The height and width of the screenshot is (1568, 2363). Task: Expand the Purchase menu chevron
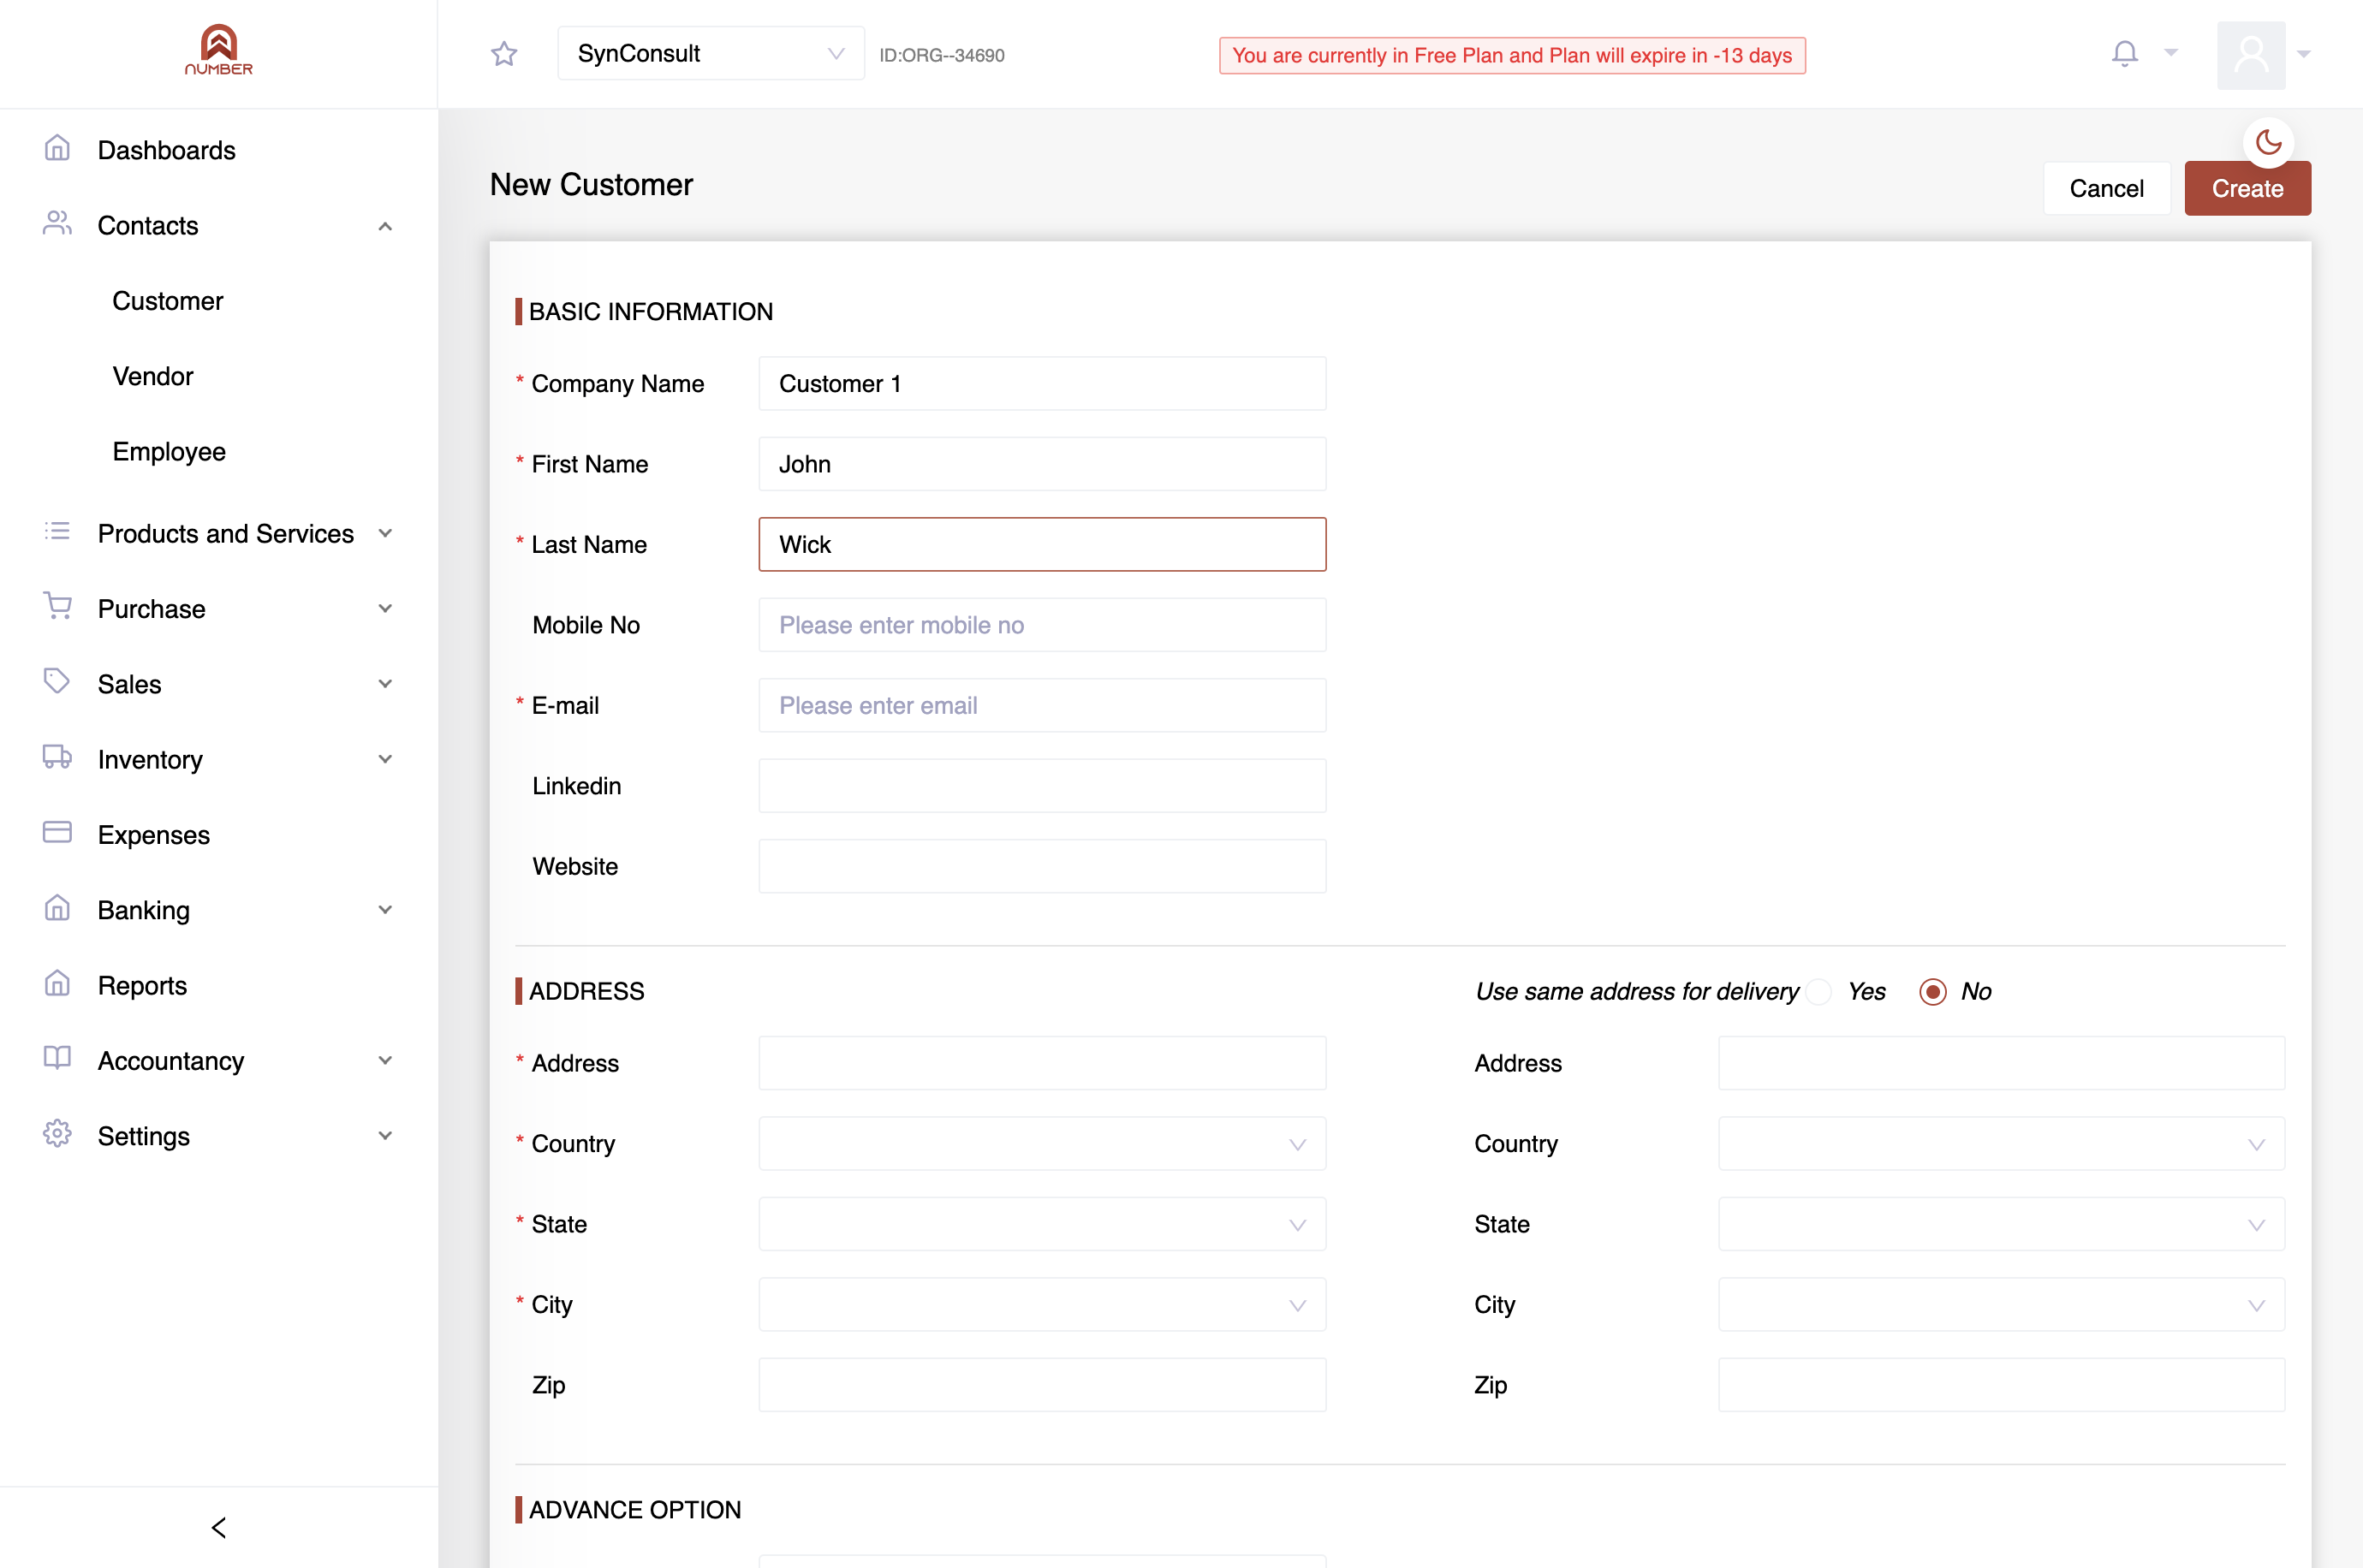click(x=385, y=609)
